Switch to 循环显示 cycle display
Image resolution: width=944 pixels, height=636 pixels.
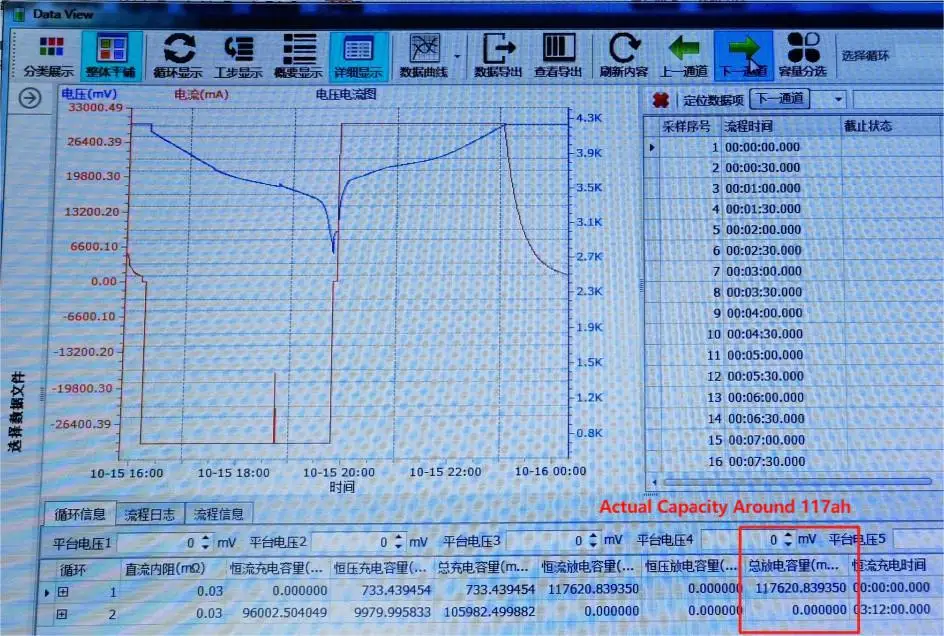pos(178,56)
